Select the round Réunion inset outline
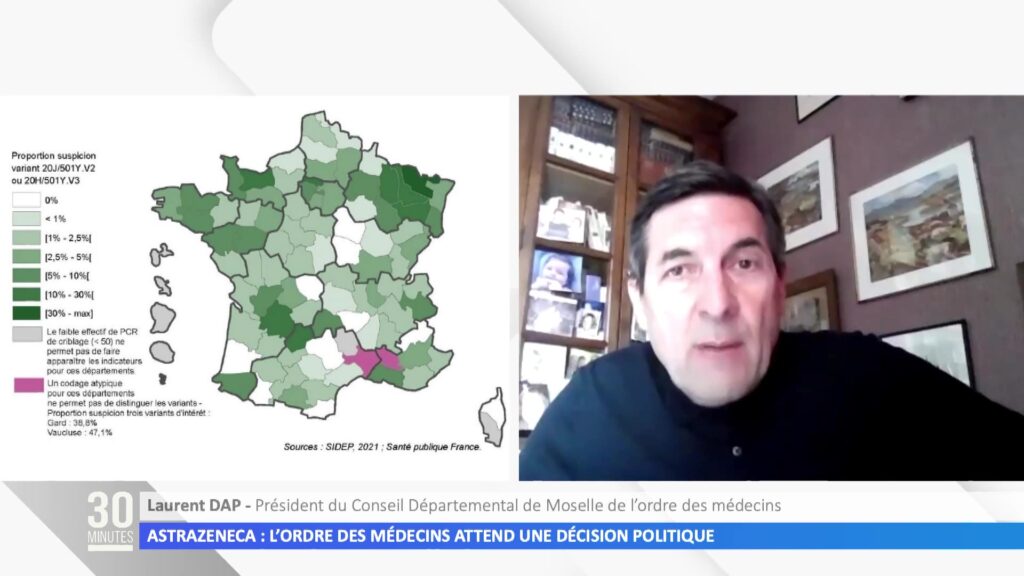 pyautogui.click(x=162, y=353)
